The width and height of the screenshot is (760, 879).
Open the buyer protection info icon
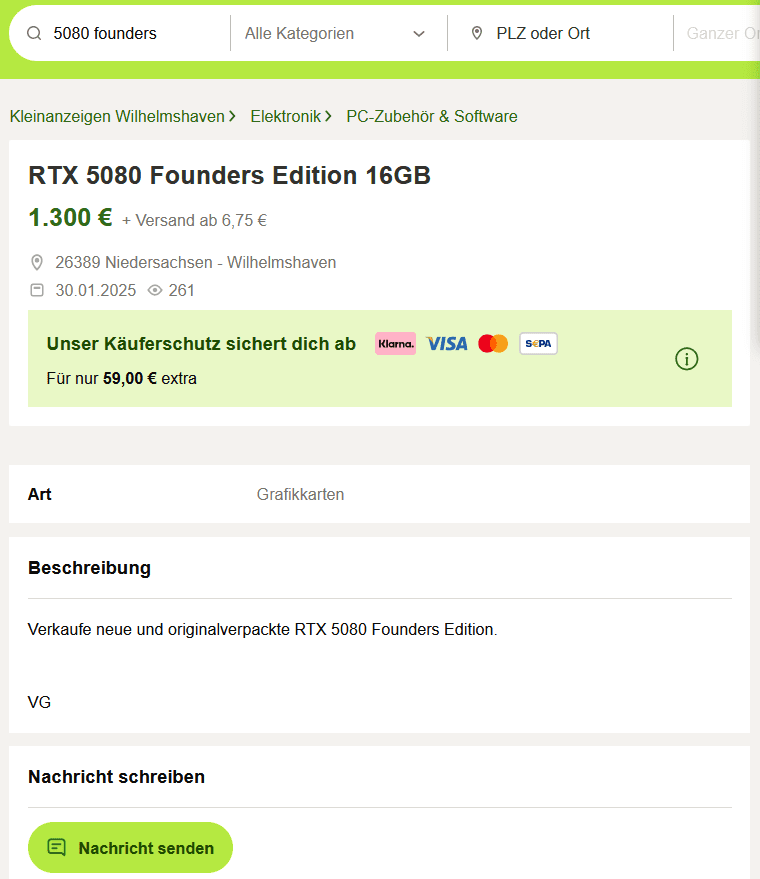pyautogui.click(x=687, y=359)
